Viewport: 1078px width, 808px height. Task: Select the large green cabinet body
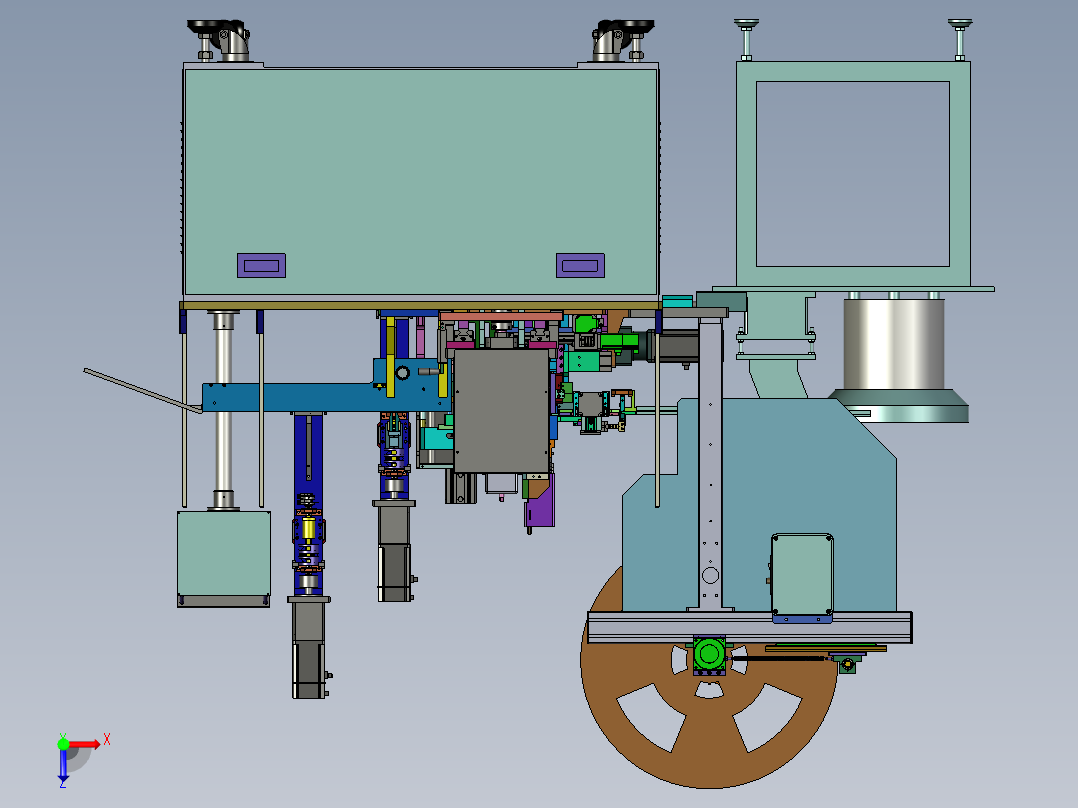(x=421, y=182)
